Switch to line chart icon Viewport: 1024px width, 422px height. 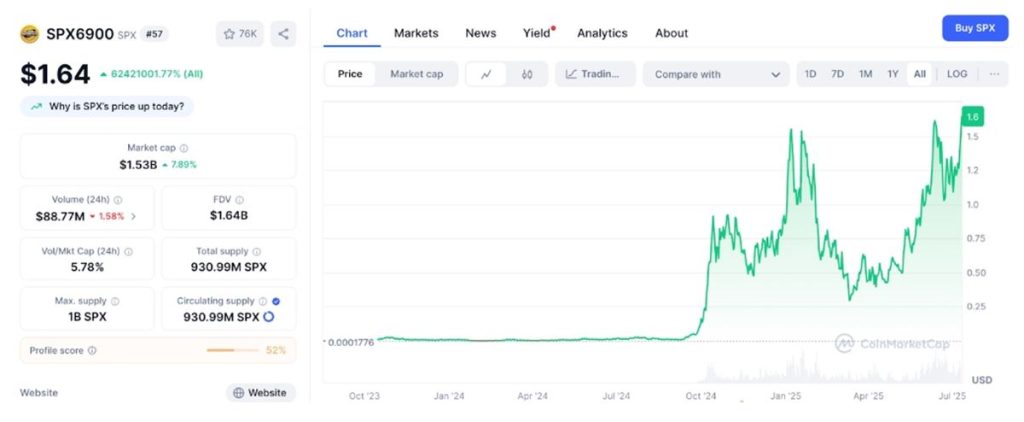[x=486, y=74]
